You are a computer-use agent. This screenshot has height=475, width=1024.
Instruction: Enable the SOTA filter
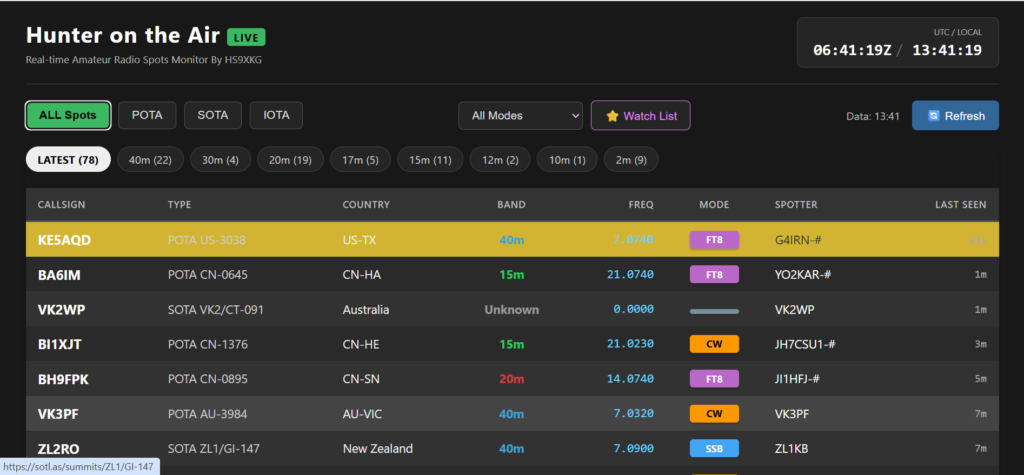tap(212, 115)
